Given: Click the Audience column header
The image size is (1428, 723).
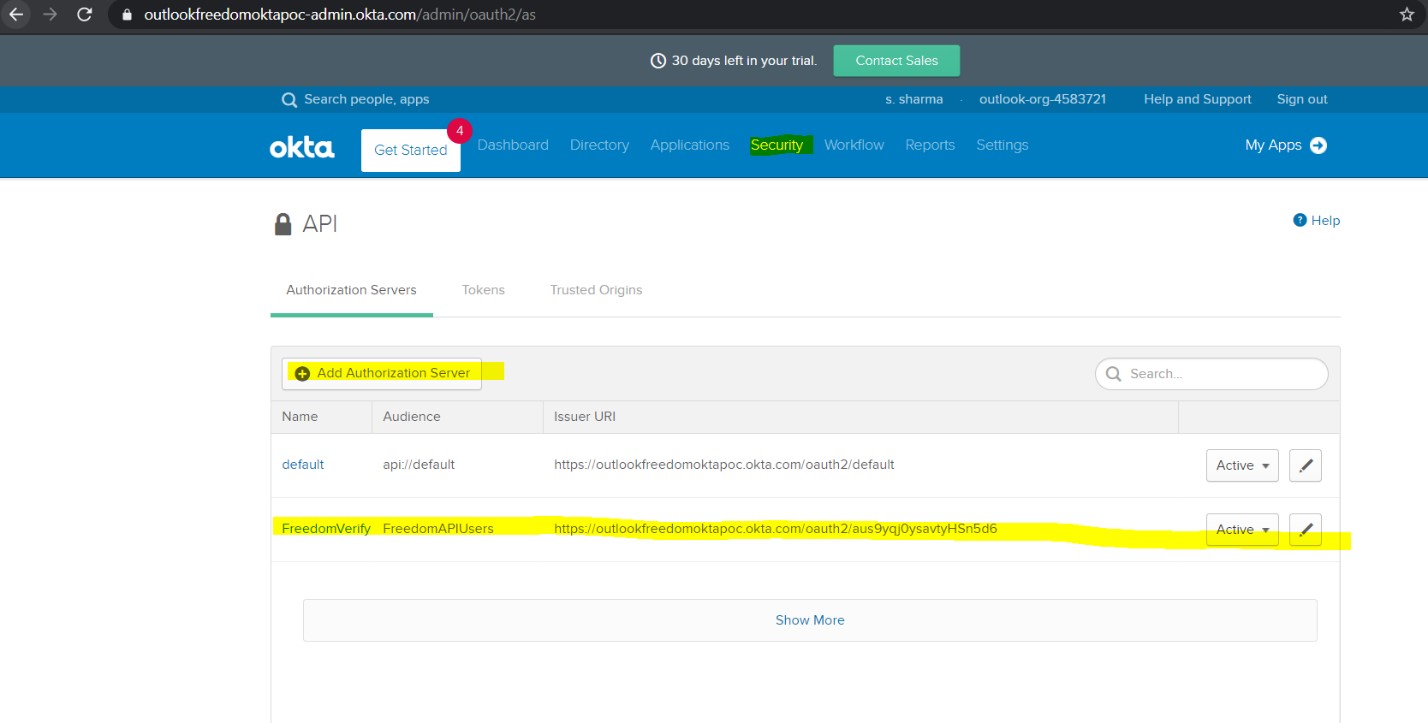Looking at the screenshot, I should 411,416.
